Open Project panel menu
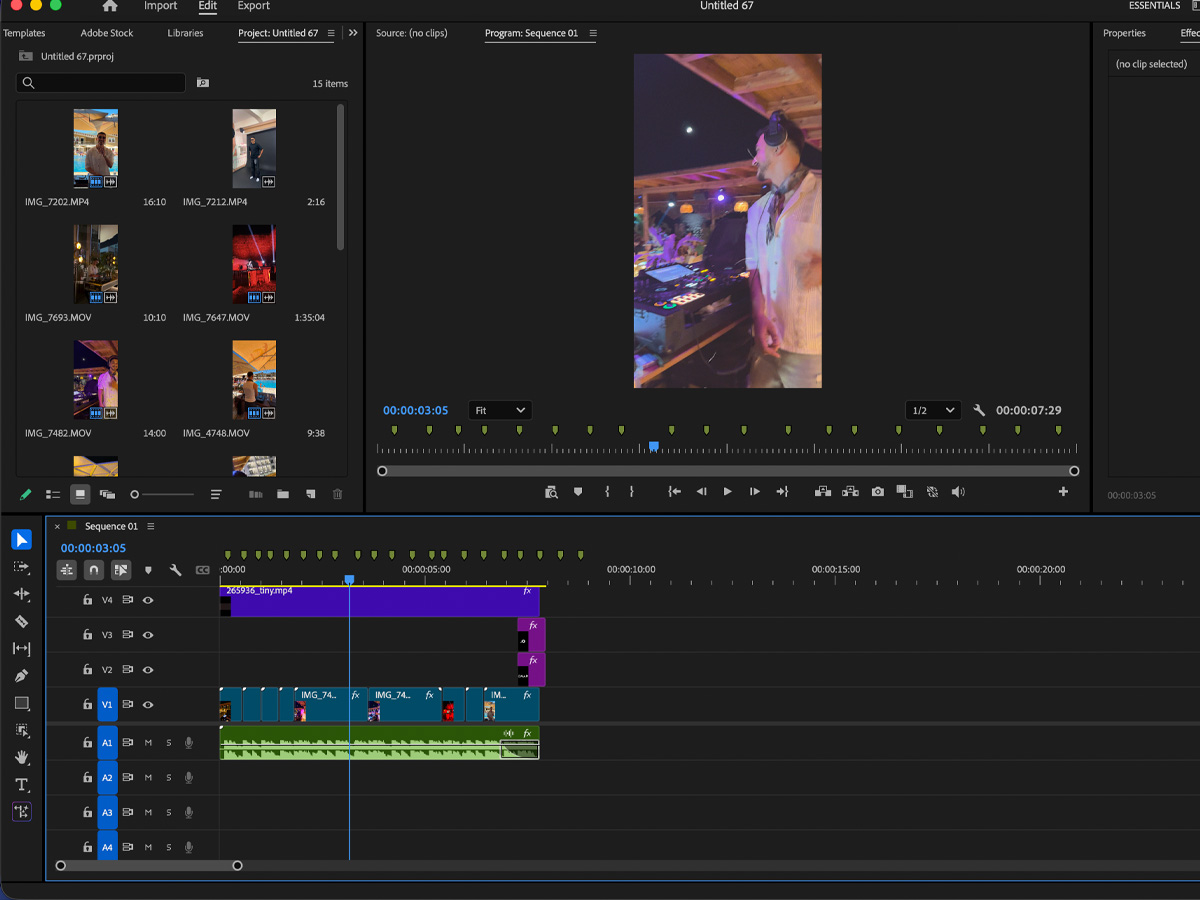Image resolution: width=1200 pixels, height=900 pixels. click(331, 33)
